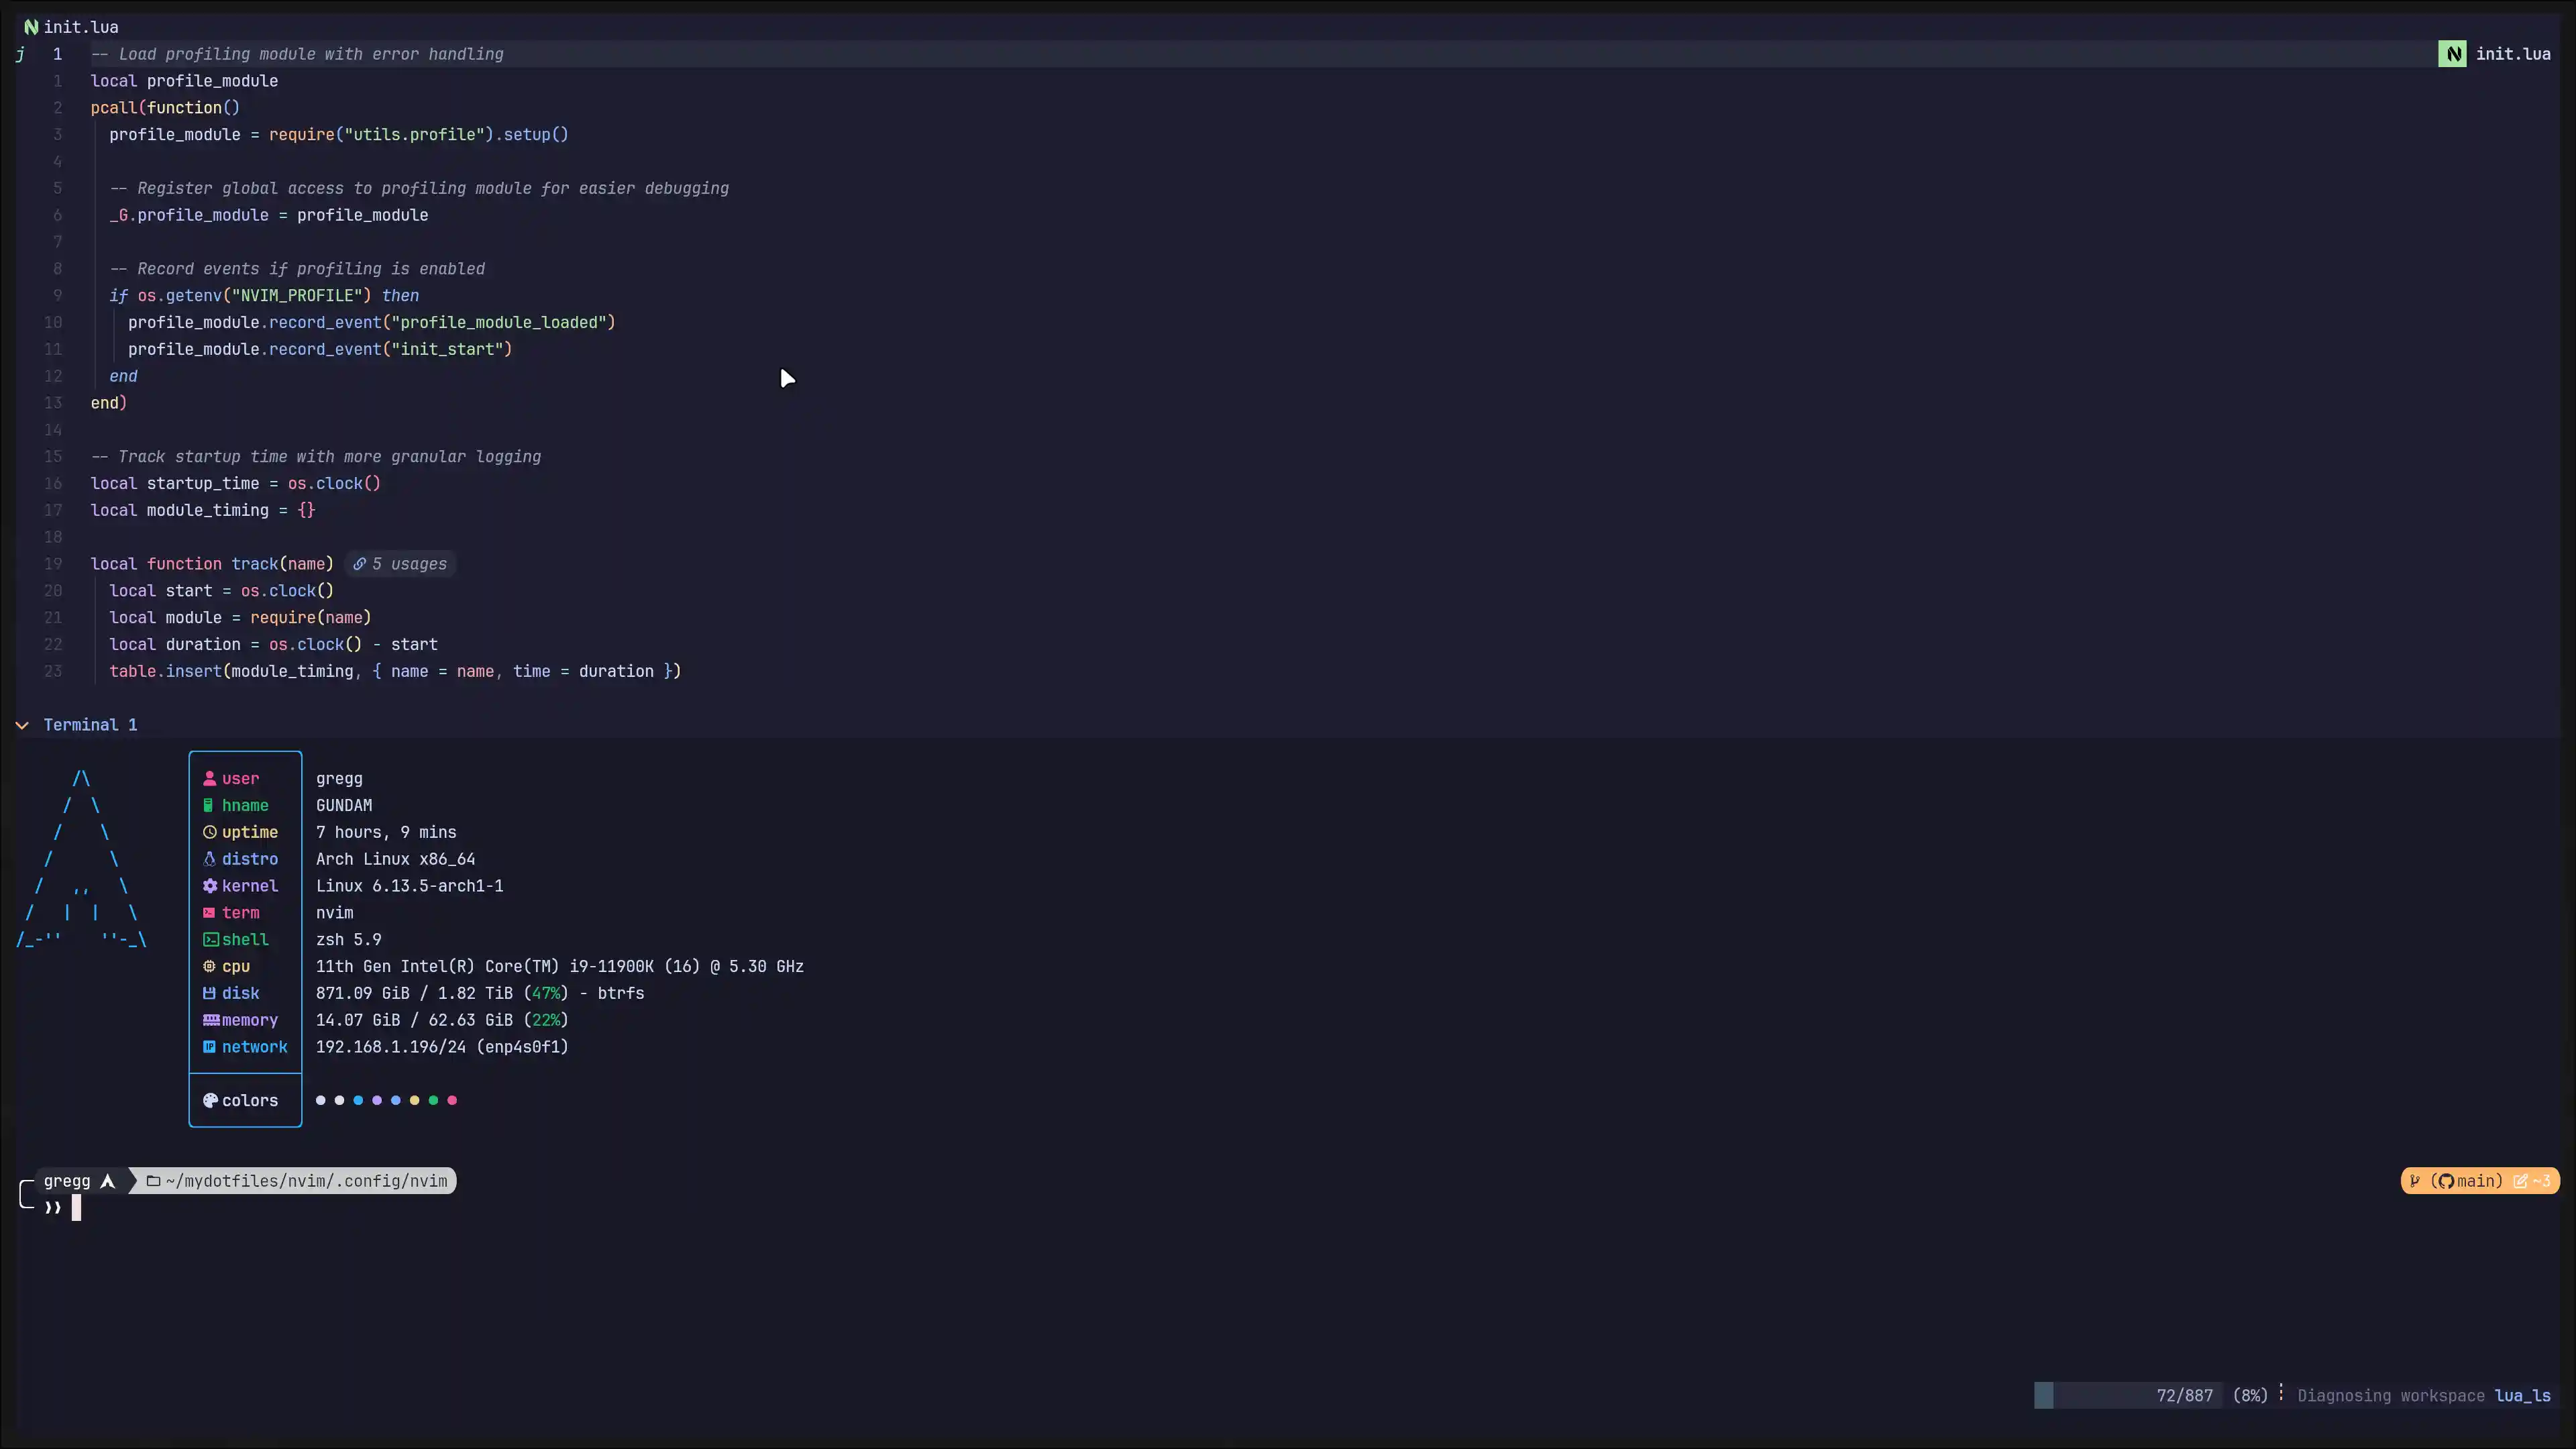Click the GitHub logo in the git badge
Viewport: 2576px width, 1449px height.
click(2447, 1181)
